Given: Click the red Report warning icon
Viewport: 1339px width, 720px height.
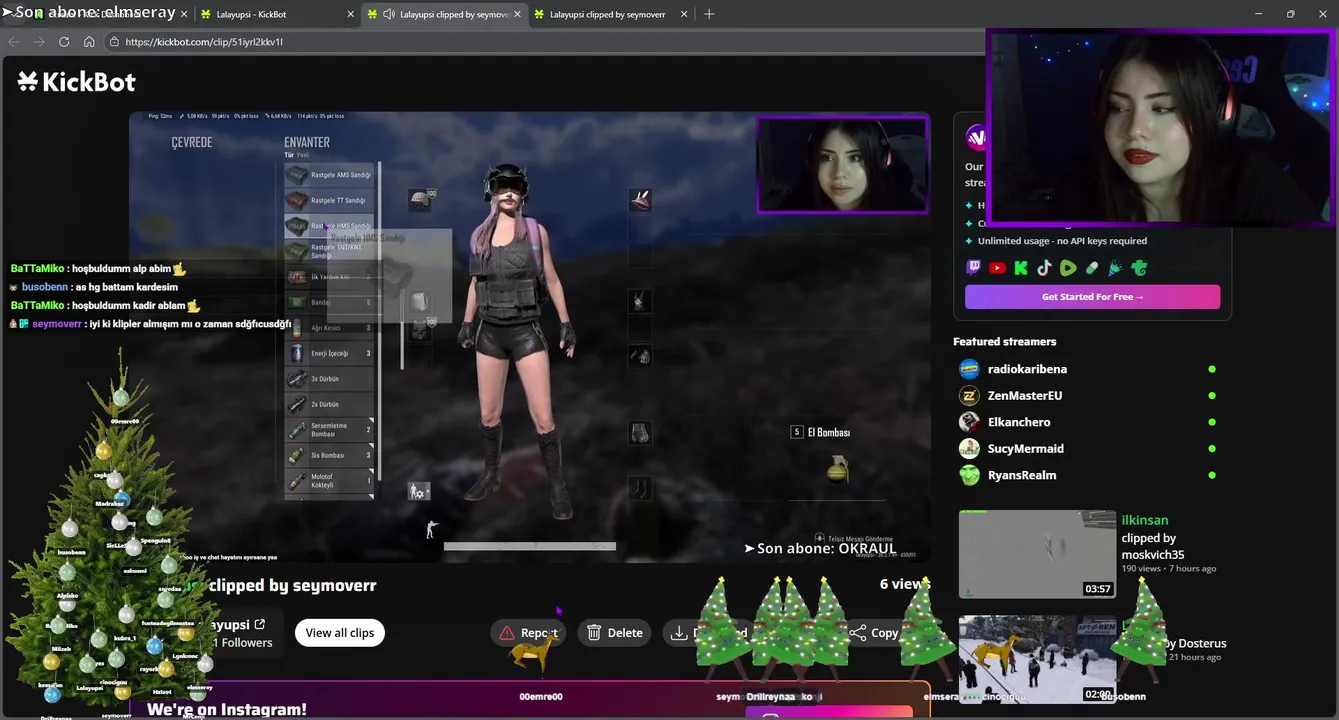Looking at the screenshot, I should 507,633.
